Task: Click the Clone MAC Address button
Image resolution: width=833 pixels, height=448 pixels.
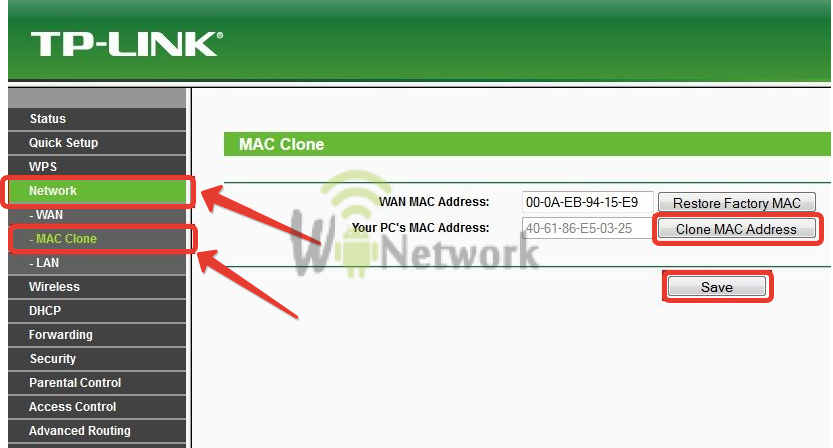Action: [736, 229]
